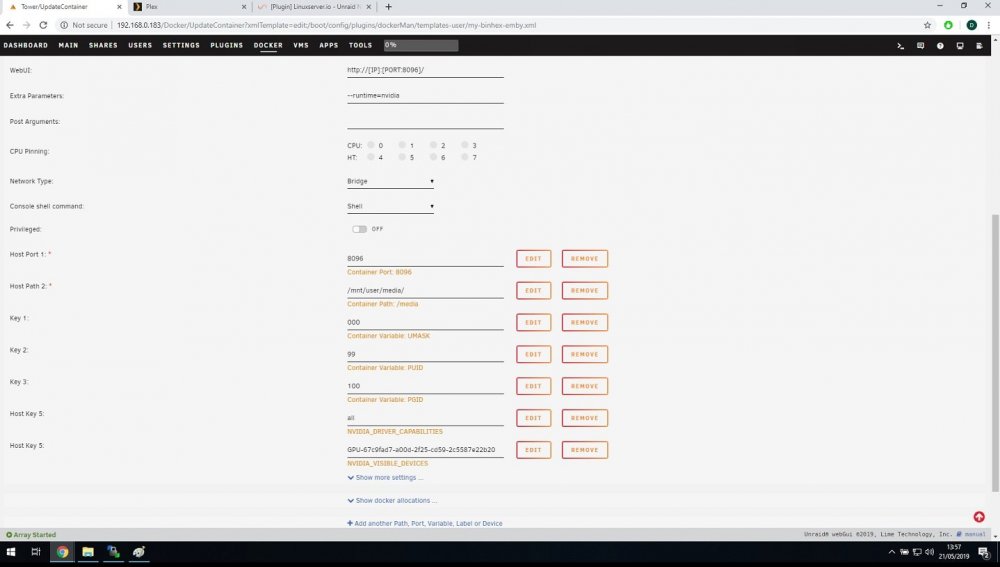Open File Explorer from the taskbar
This screenshot has height=567, width=1000.
pos(88,552)
